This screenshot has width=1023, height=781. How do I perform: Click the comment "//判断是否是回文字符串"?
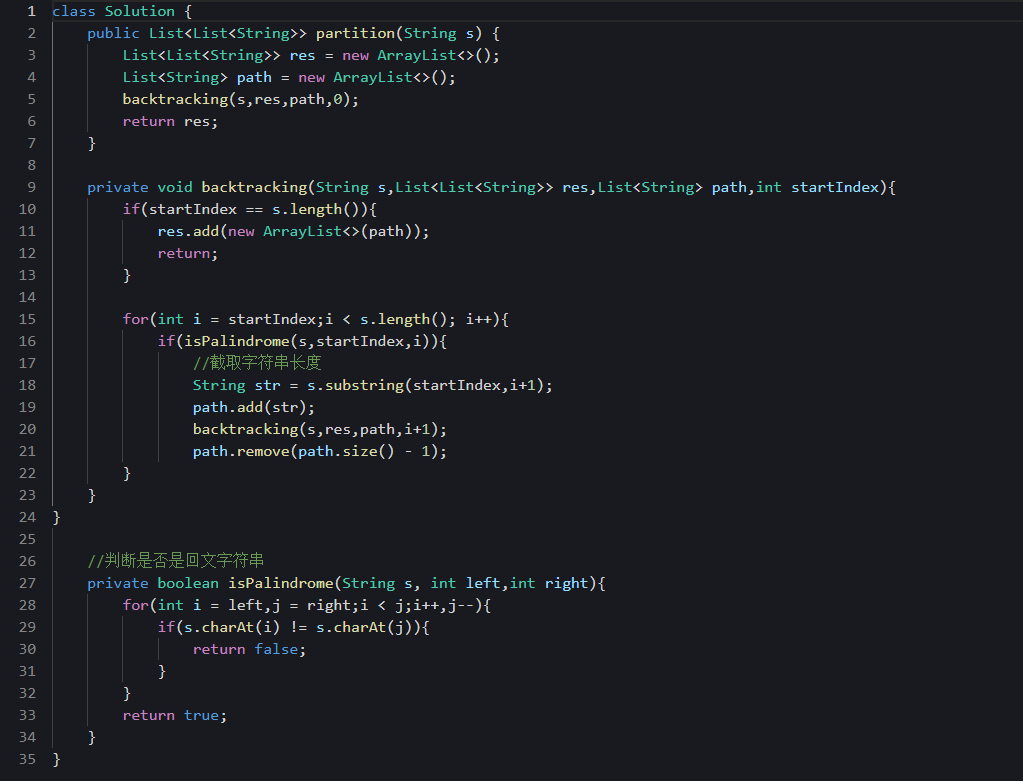(176, 560)
